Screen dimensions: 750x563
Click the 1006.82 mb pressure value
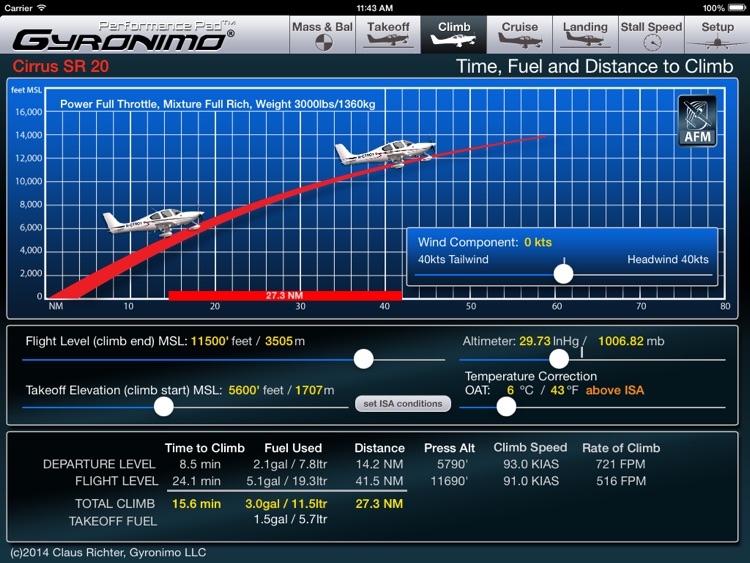point(621,341)
